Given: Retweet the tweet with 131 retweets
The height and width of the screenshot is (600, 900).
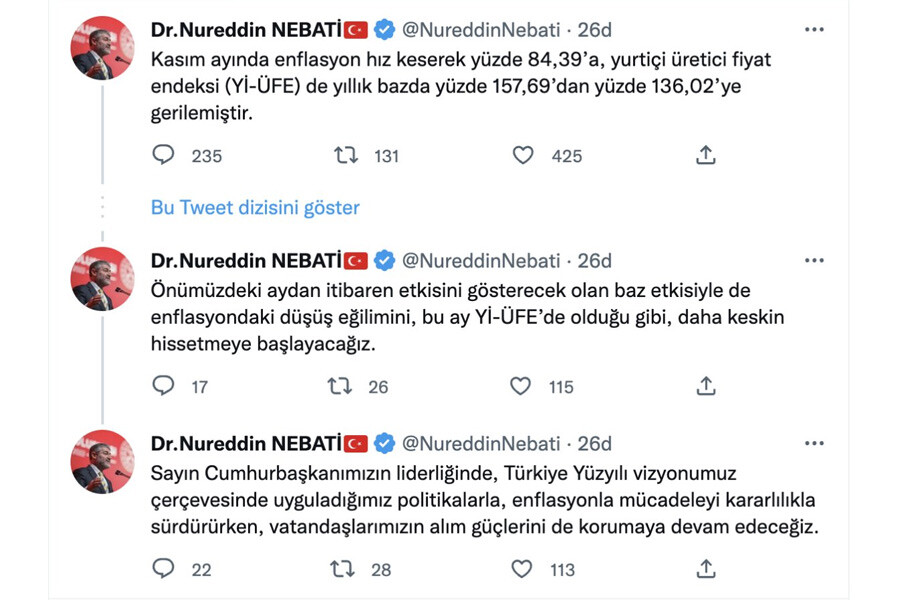Looking at the screenshot, I should point(345,155).
